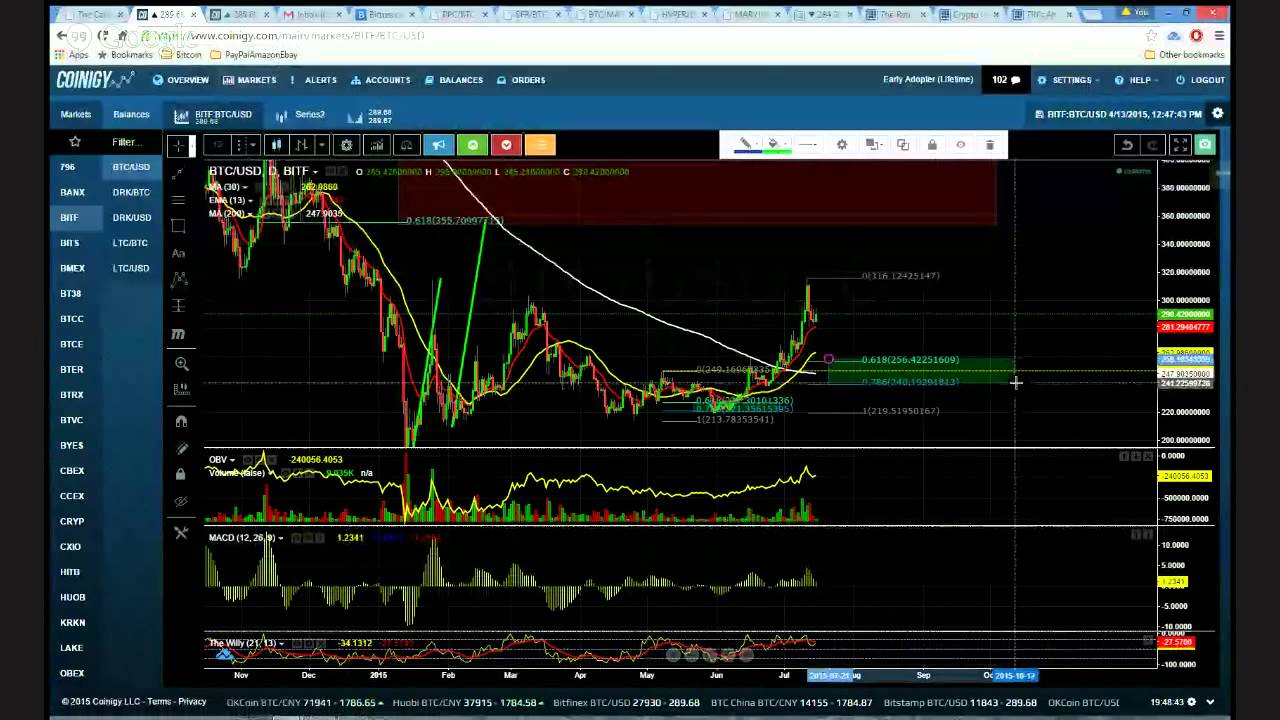
Task: Open the Orders menu
Action: click(x=520, y=80)
